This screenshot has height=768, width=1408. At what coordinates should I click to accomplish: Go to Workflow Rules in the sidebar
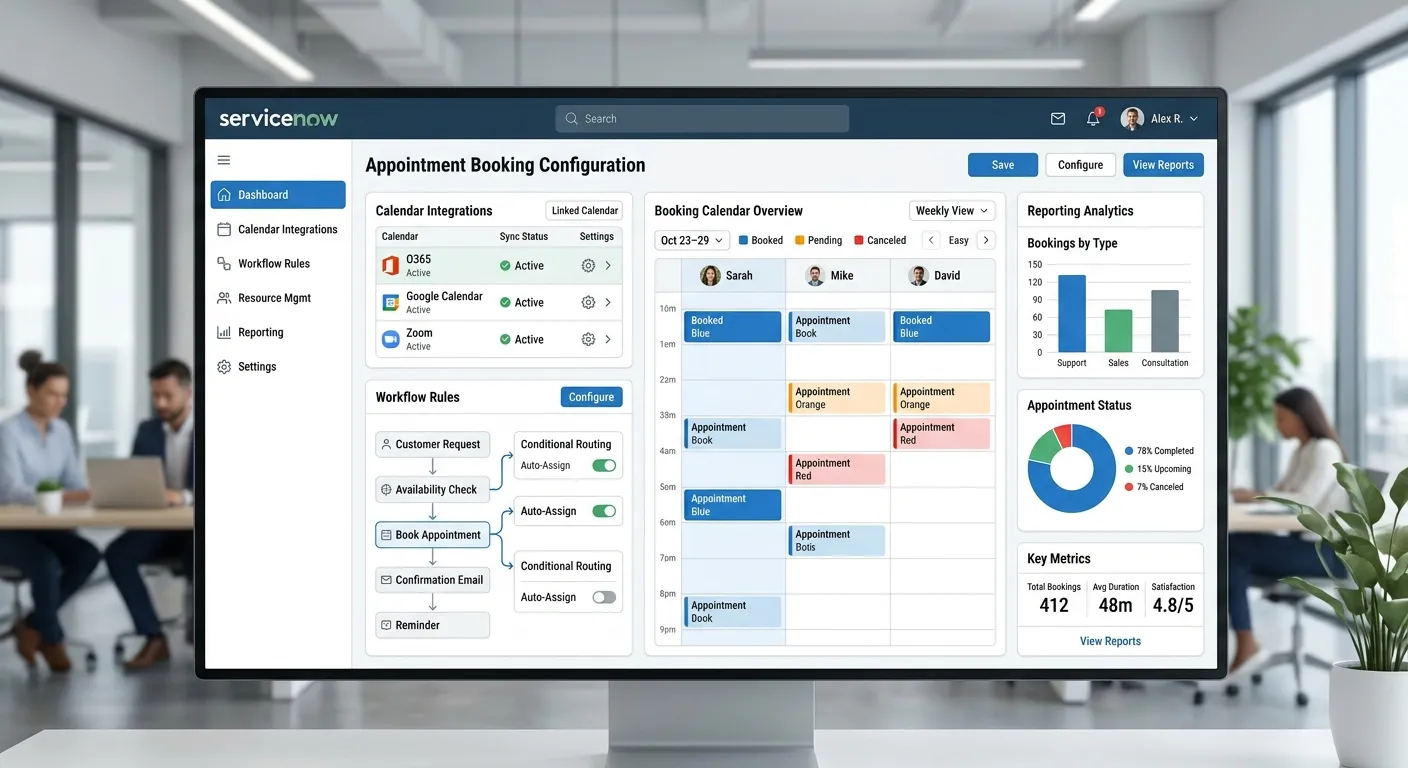click(x=278, y=264)
